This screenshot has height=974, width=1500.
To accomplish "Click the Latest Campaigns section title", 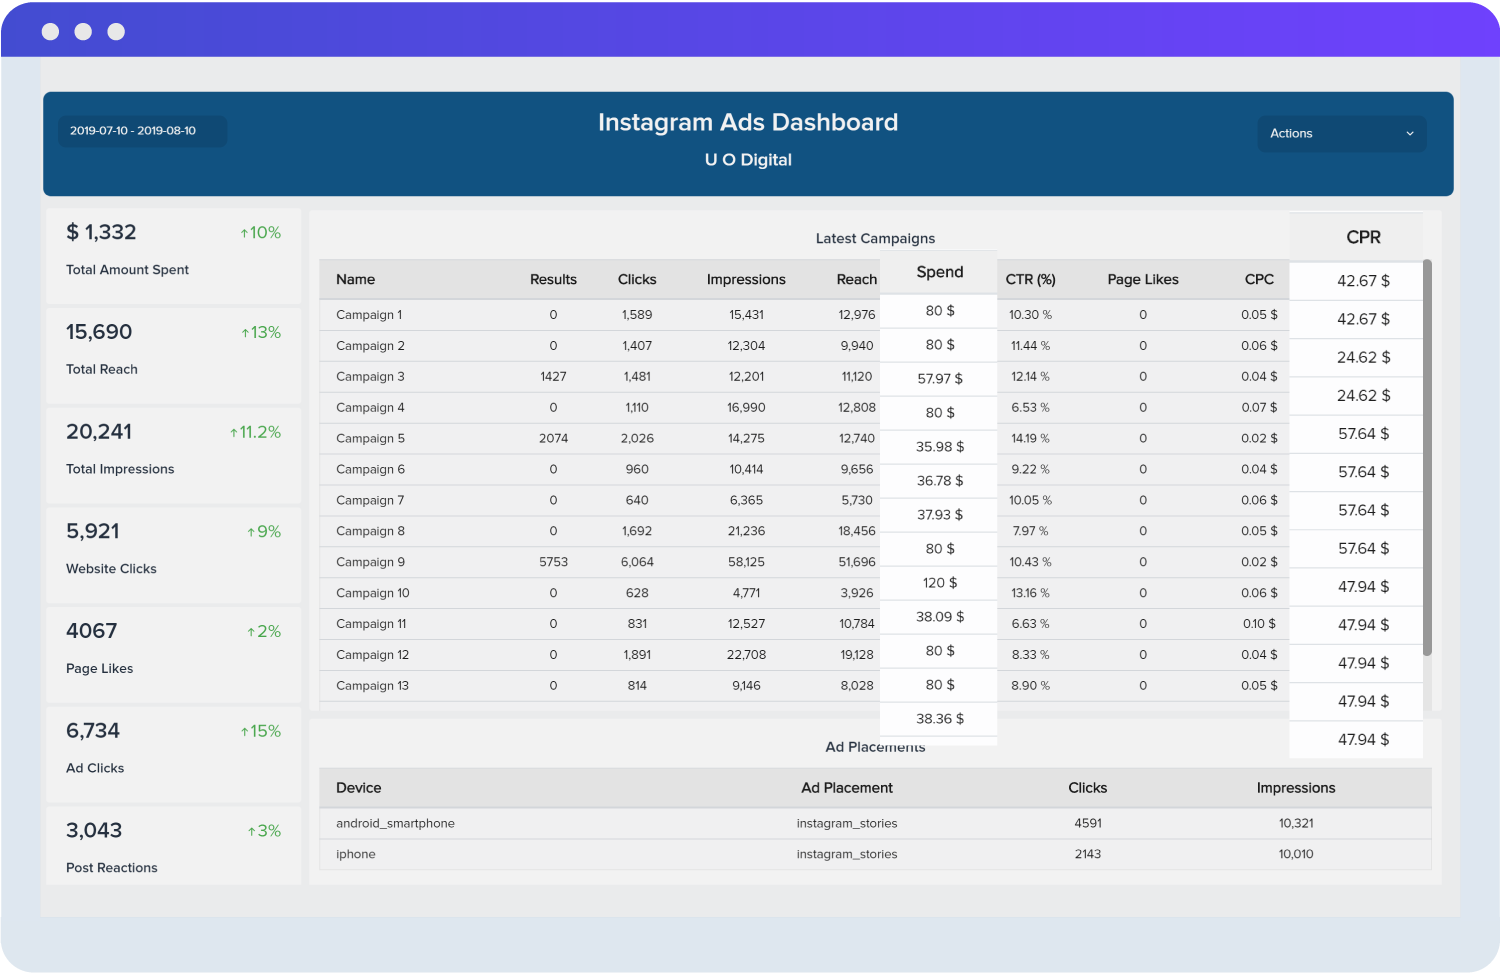I will pyautogui.click(x=875, y=239).
